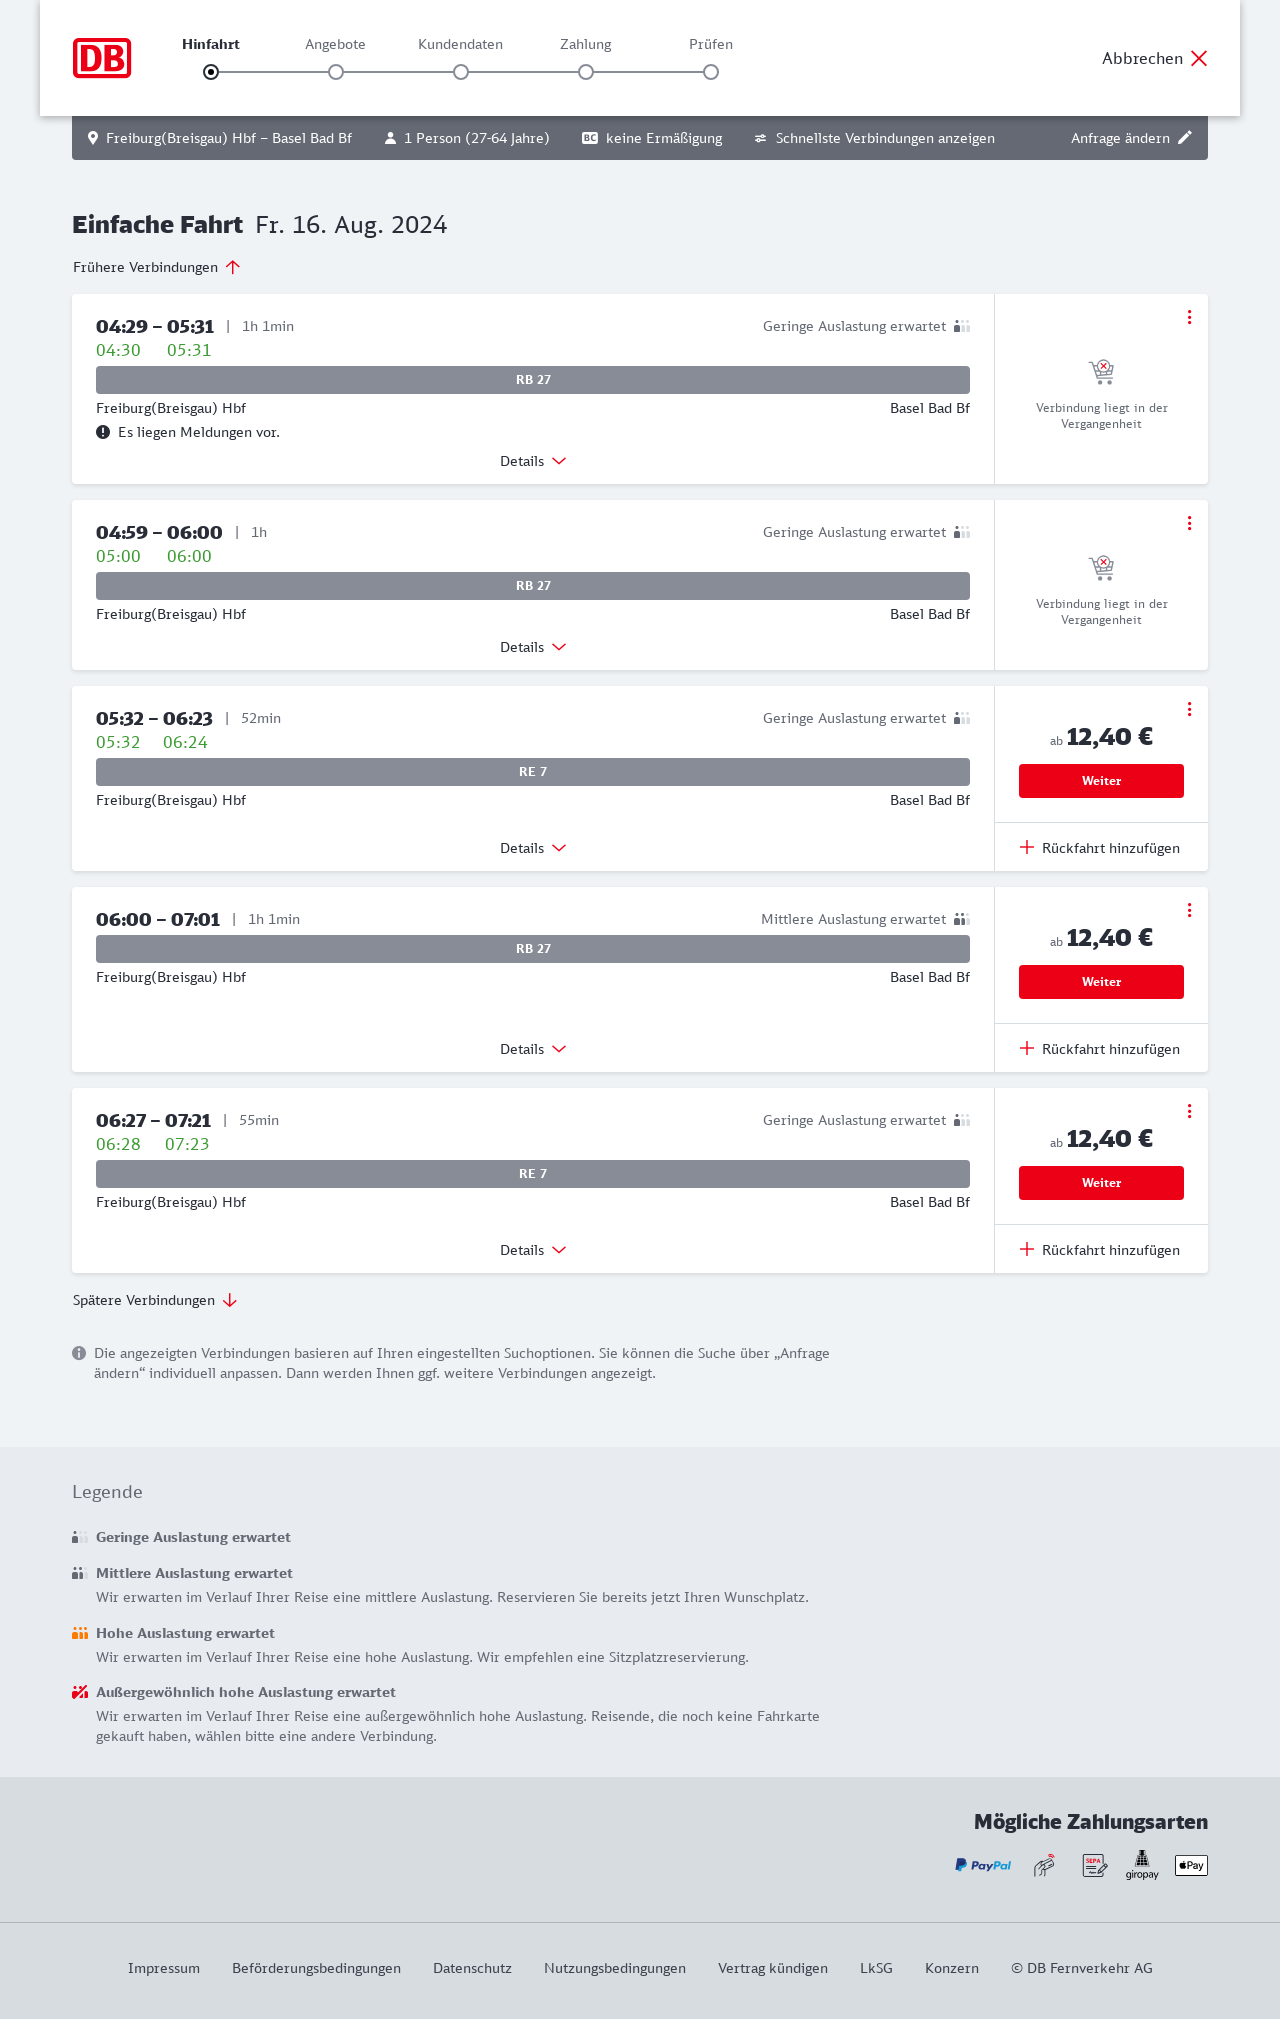This screenshot has height=2019, width=1280.
Task: Select the Hinfahrt step circle
Action: tap(211, 72)
